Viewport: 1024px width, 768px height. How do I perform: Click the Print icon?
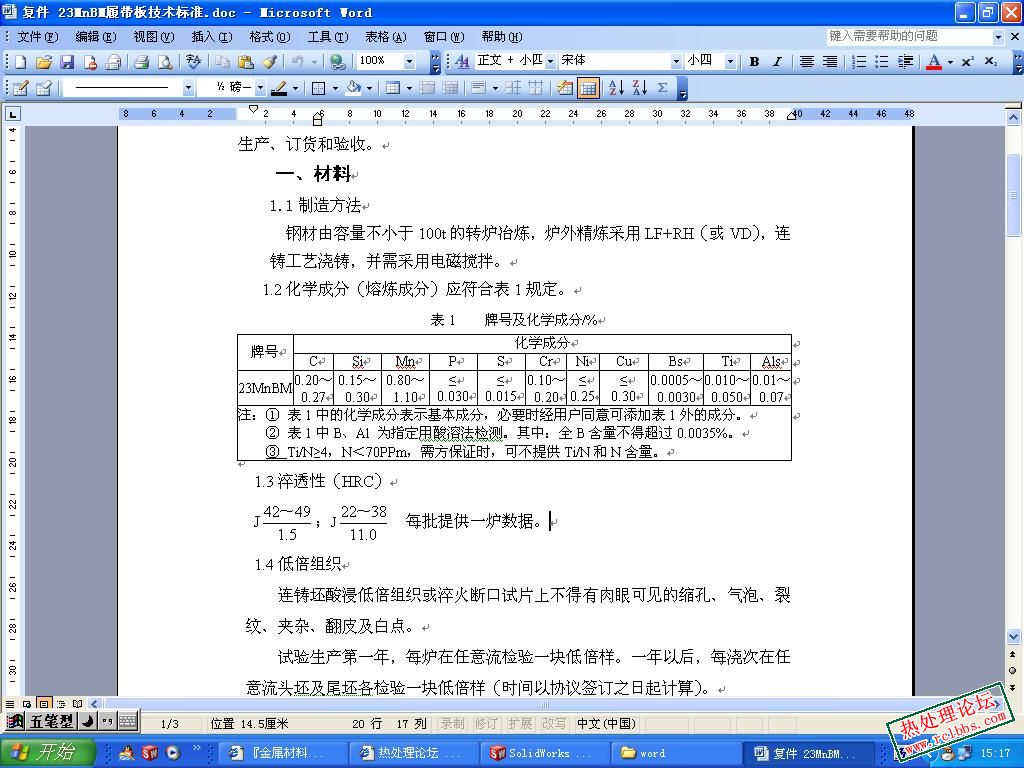tap(141, 62)
